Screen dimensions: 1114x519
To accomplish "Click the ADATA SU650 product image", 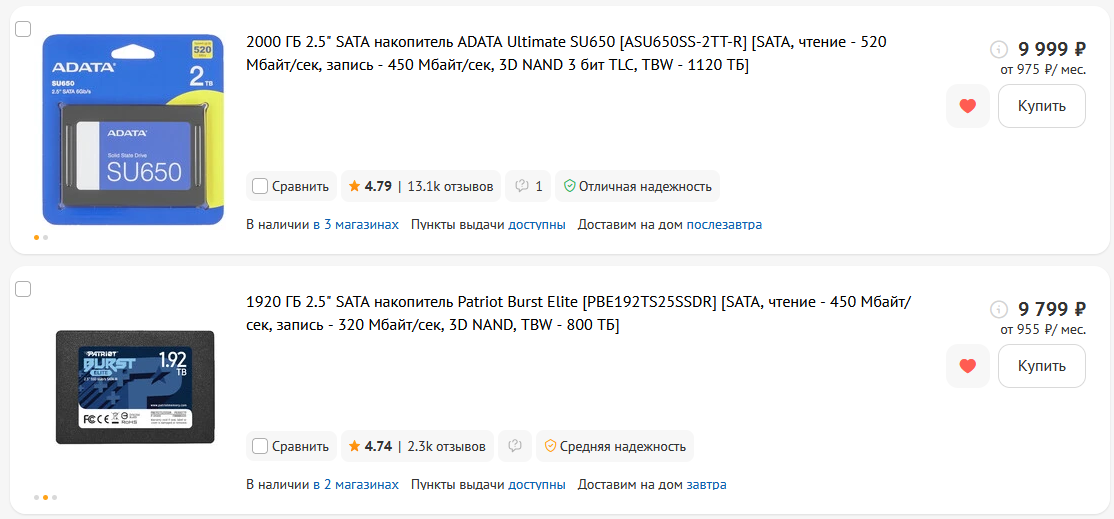I will pos(133,130).
